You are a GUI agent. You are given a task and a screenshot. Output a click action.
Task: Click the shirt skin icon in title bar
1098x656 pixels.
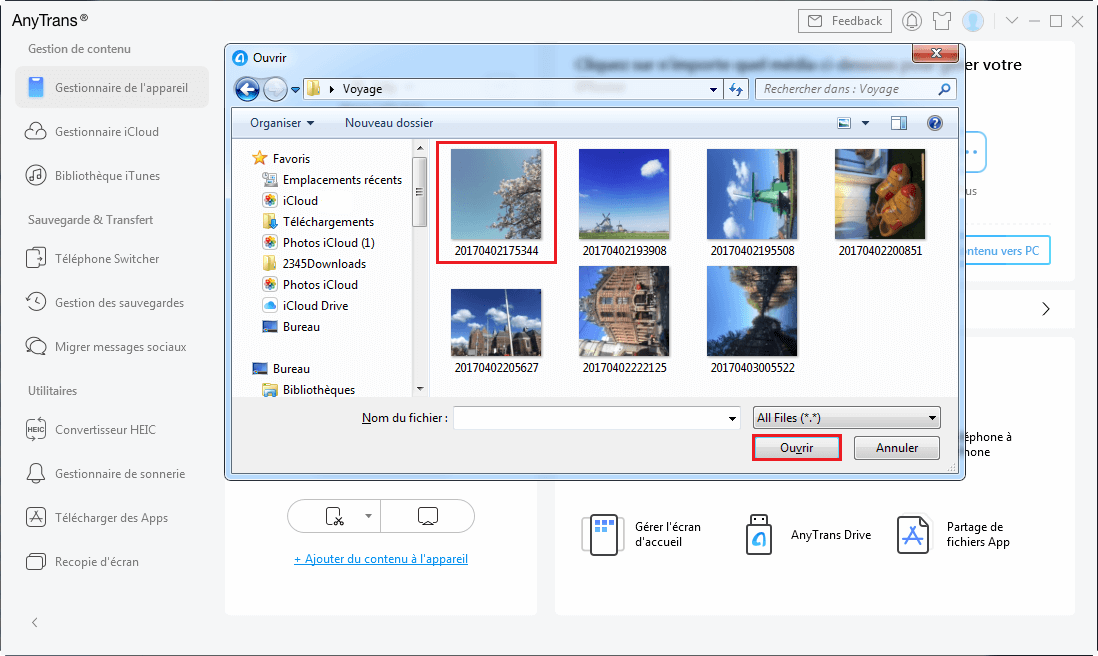[942, 21]
